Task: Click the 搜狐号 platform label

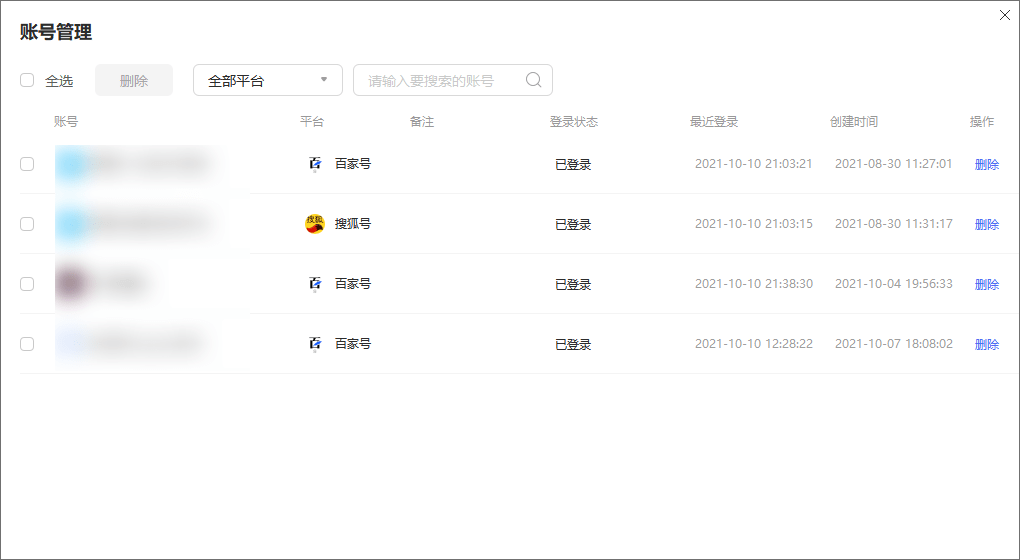Action: (353, 224)
